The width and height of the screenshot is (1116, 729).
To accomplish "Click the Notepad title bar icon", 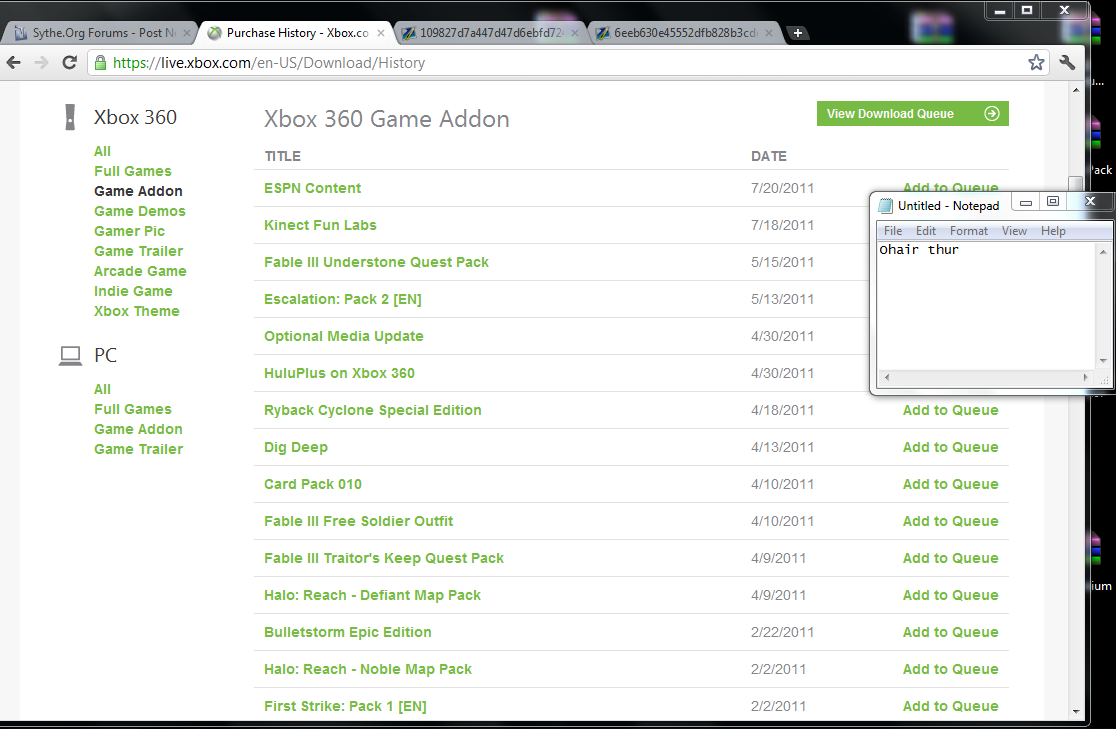I will click(x=885, y=206).
